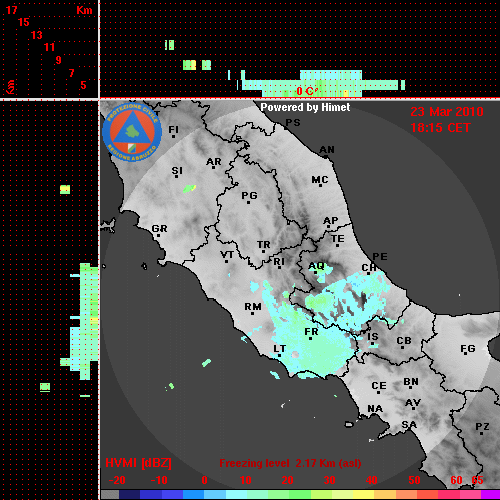
Task: Click the SA city label
Action: coord(409,425)
